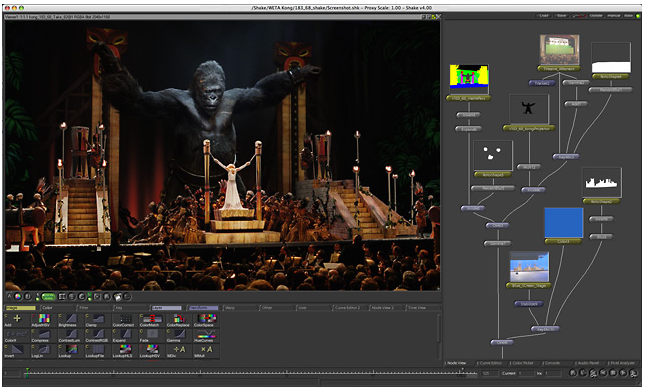Toggle the green status light in node view
Image resolution: width=646 pixels, height=391 pixels.
[x=638, y=16]
